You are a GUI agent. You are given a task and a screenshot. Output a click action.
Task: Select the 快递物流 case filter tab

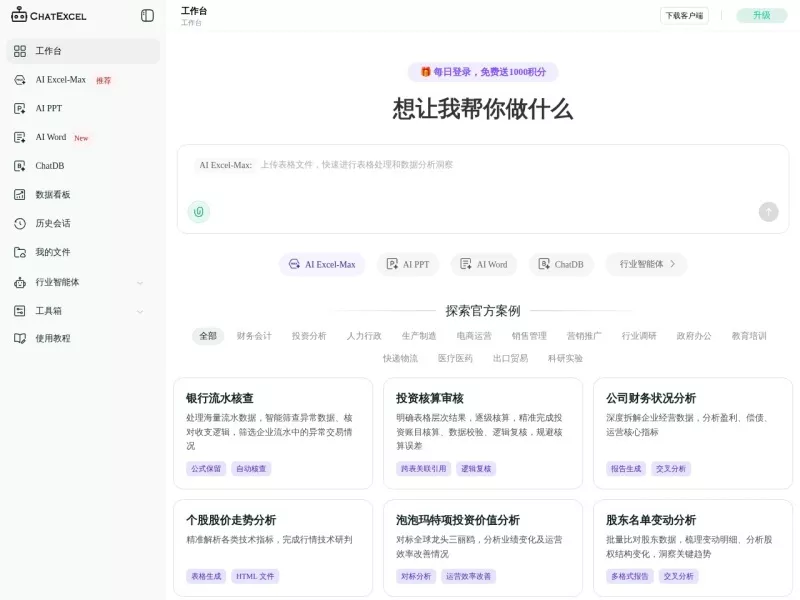(401, 358)
